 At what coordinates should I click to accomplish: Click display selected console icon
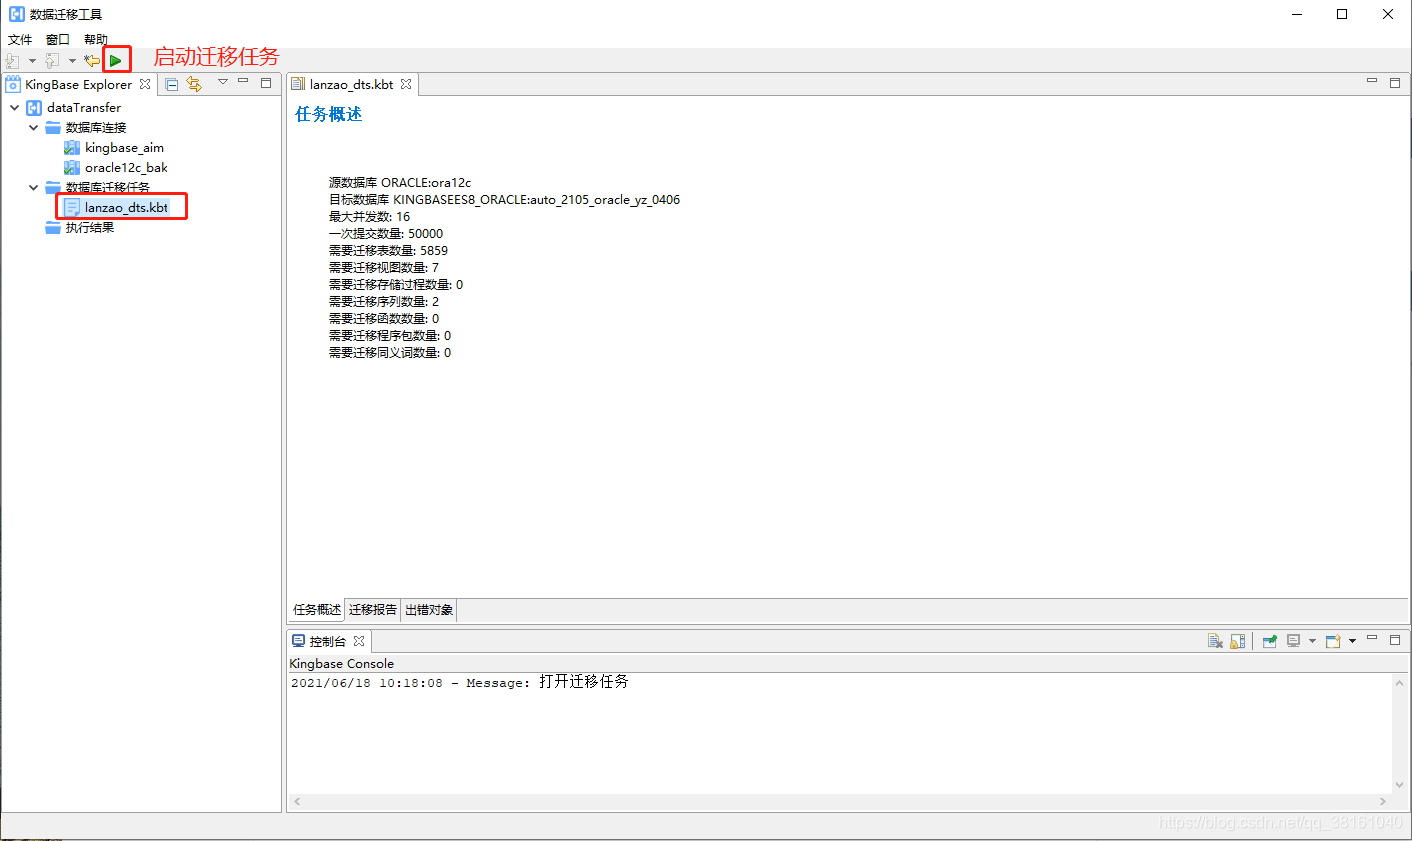pyautogui.click(x=1294, y=641)
